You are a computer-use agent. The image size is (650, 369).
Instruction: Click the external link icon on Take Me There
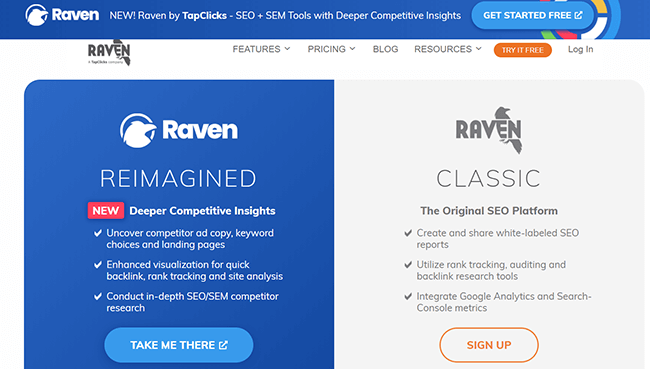point(223,345)
